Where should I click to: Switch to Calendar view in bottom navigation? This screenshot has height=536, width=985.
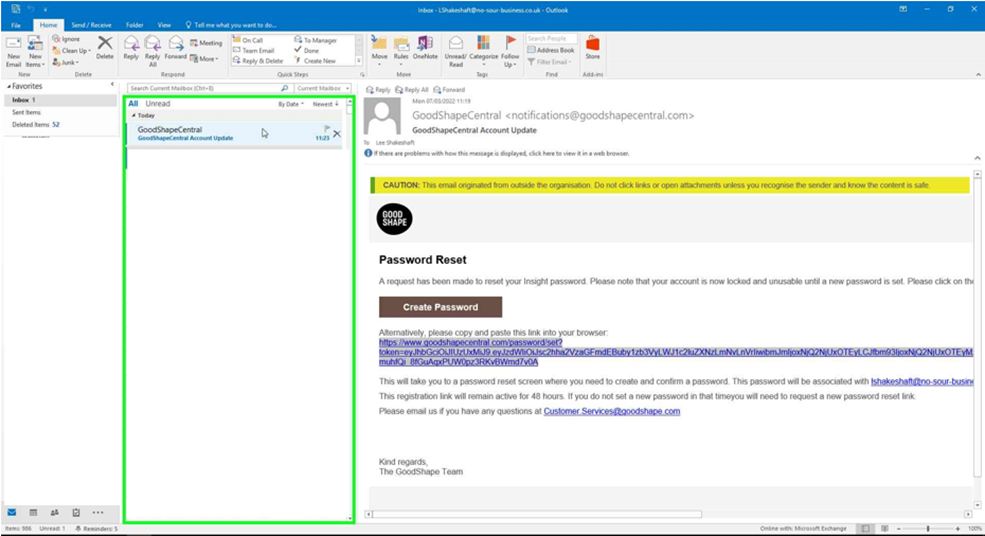coord(33,512)
